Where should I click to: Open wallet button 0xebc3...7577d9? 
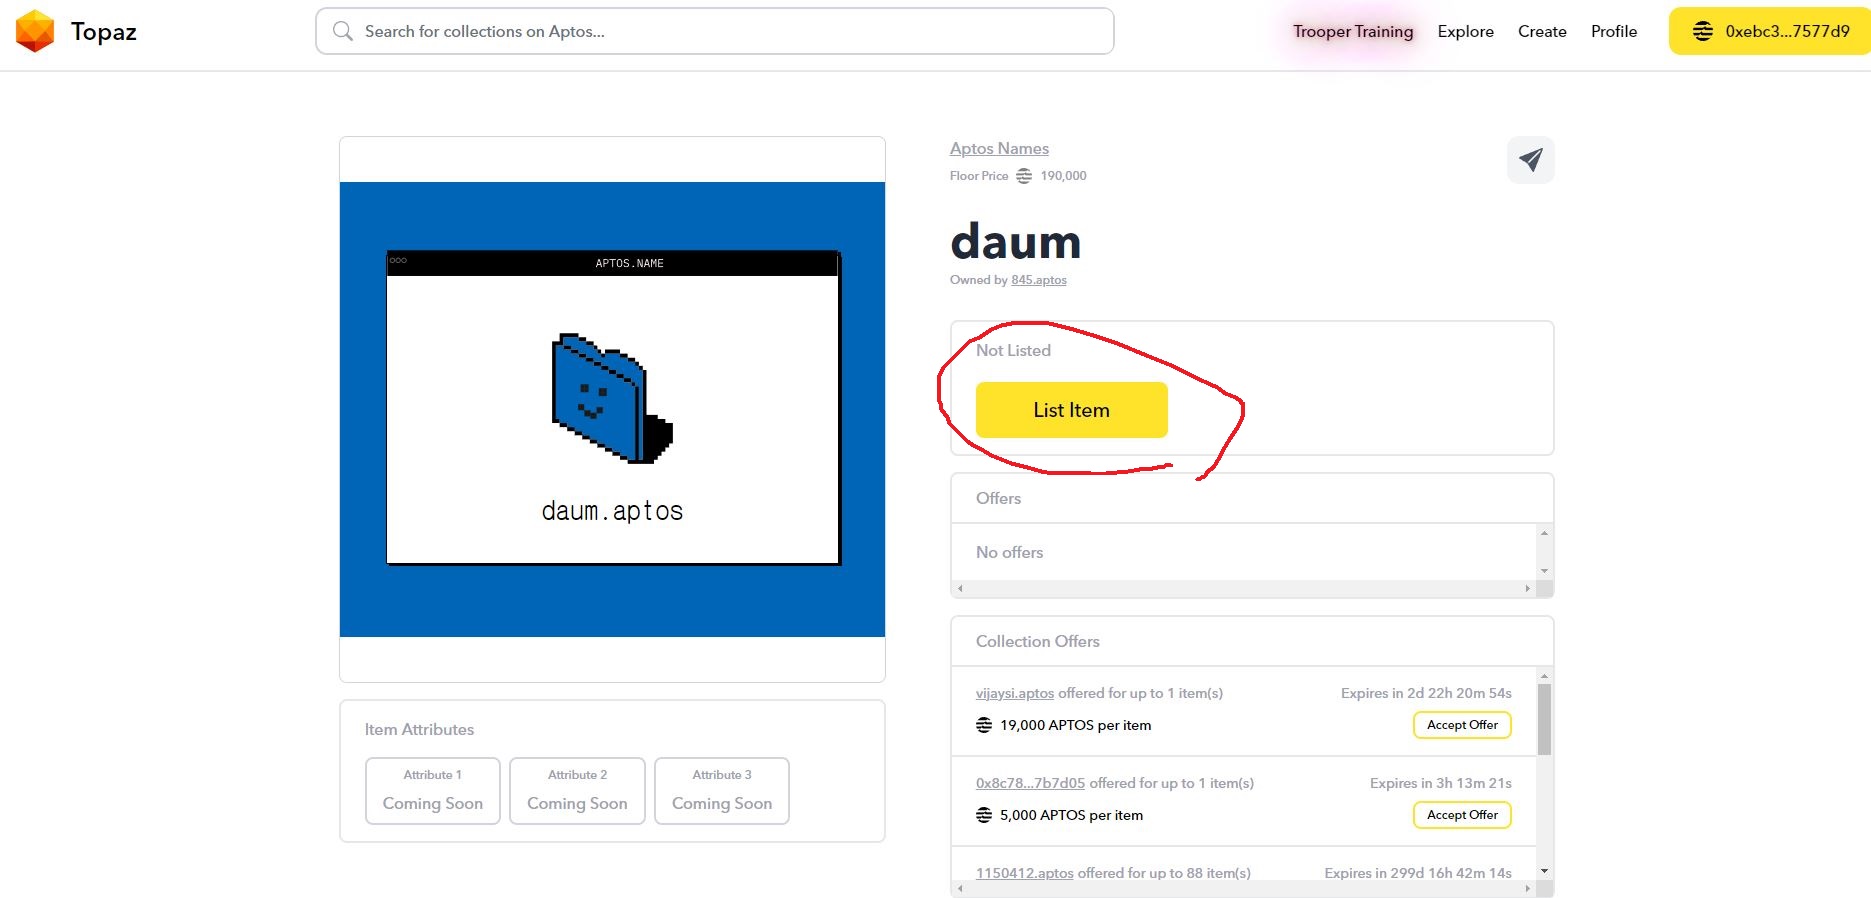tap(1769, 31)
